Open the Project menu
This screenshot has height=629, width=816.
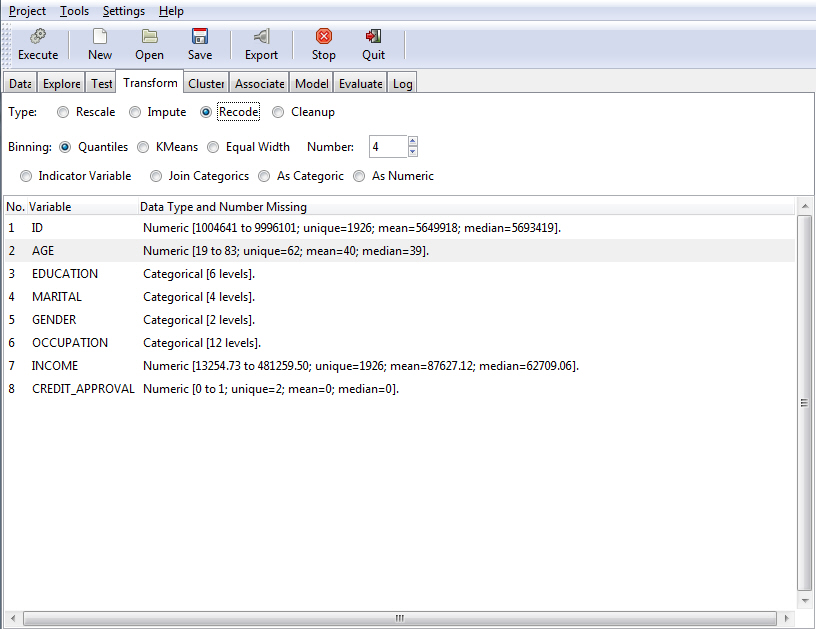(27, 11)
